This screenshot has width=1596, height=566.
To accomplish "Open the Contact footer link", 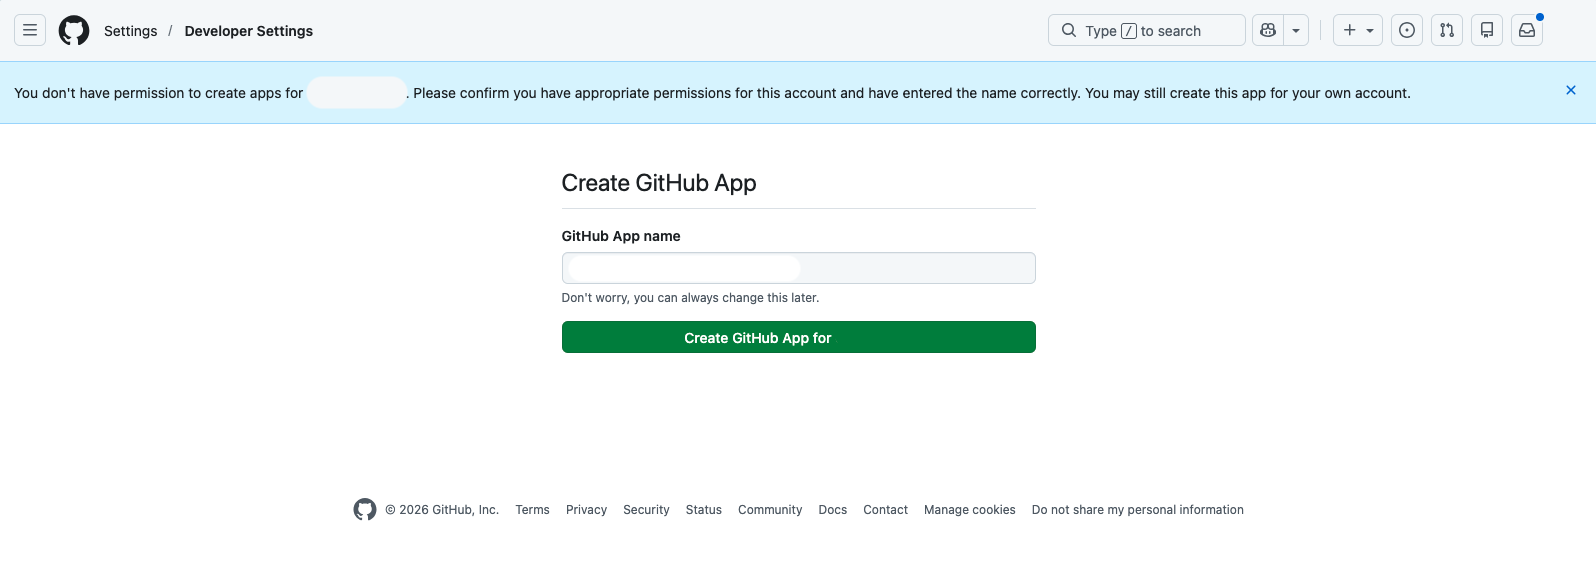I will (x=885, y=510).
